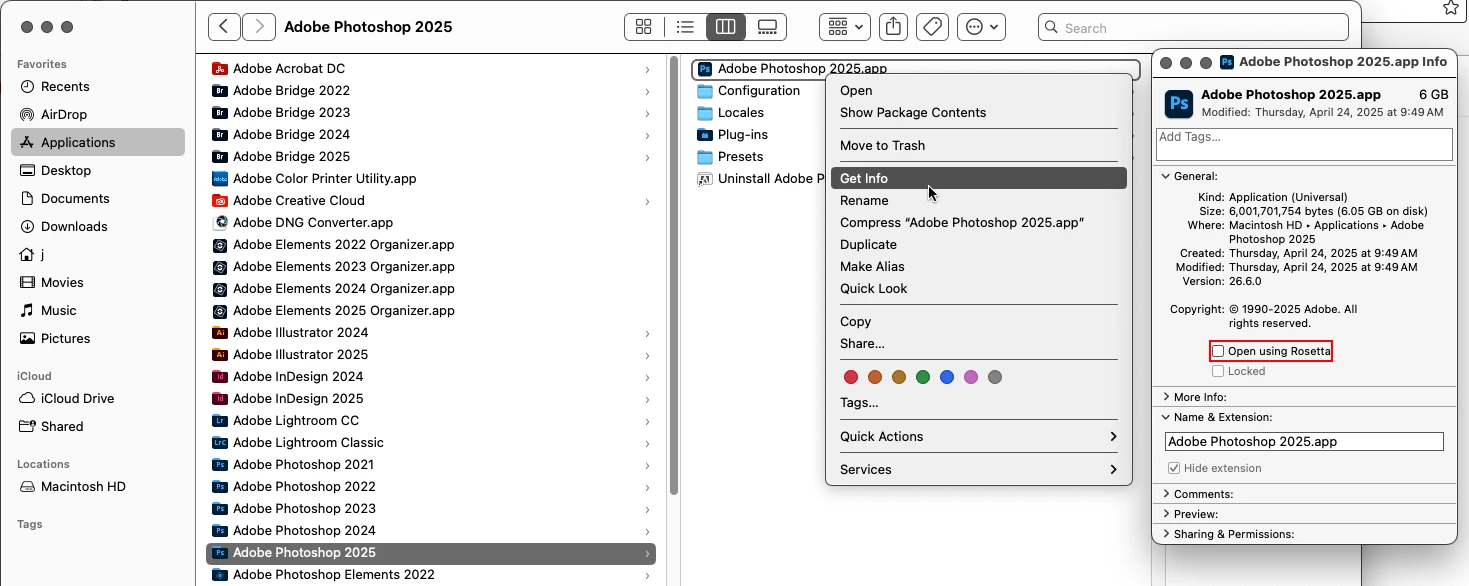Image resolution: width=1469 pixels, height=586 pixels.
Task: Choose Copy in context menu
Action: (x=978, y=321)
